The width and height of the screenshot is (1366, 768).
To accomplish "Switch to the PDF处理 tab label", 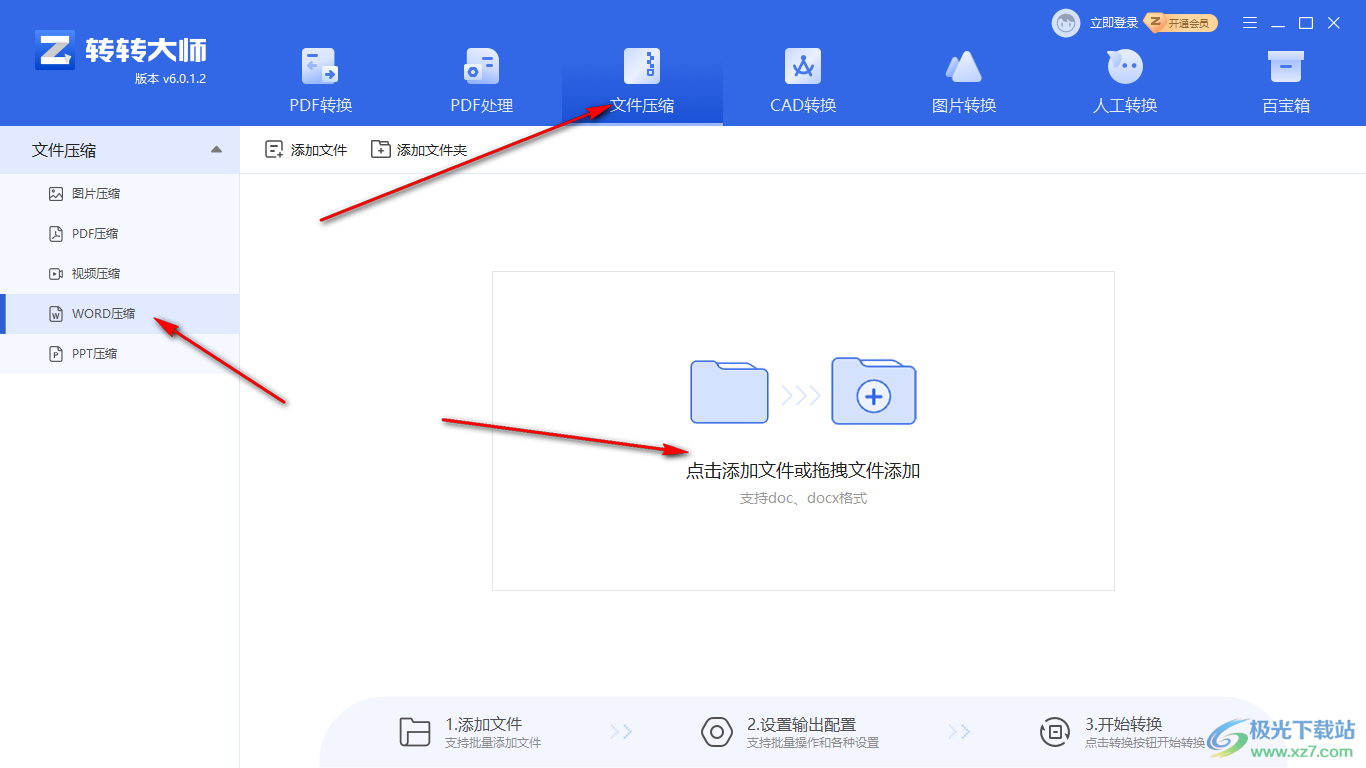I will (x=482, y=105).
